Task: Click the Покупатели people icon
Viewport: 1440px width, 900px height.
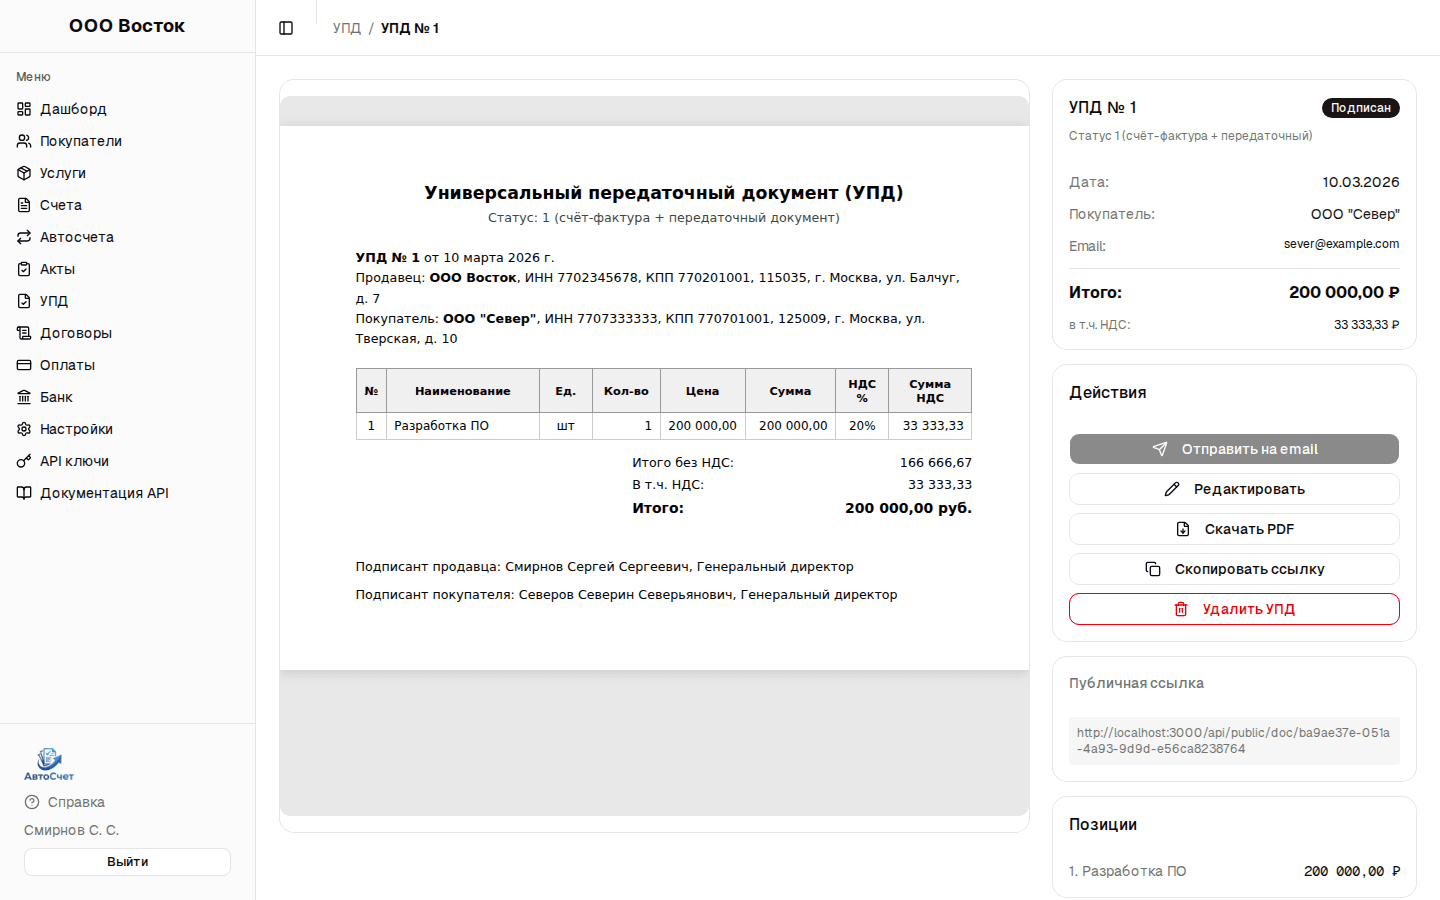Action: 24,141
